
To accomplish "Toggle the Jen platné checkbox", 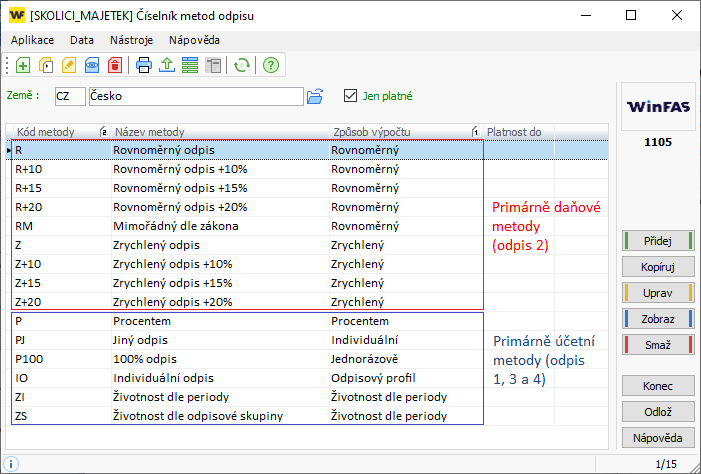I will 350,96.
